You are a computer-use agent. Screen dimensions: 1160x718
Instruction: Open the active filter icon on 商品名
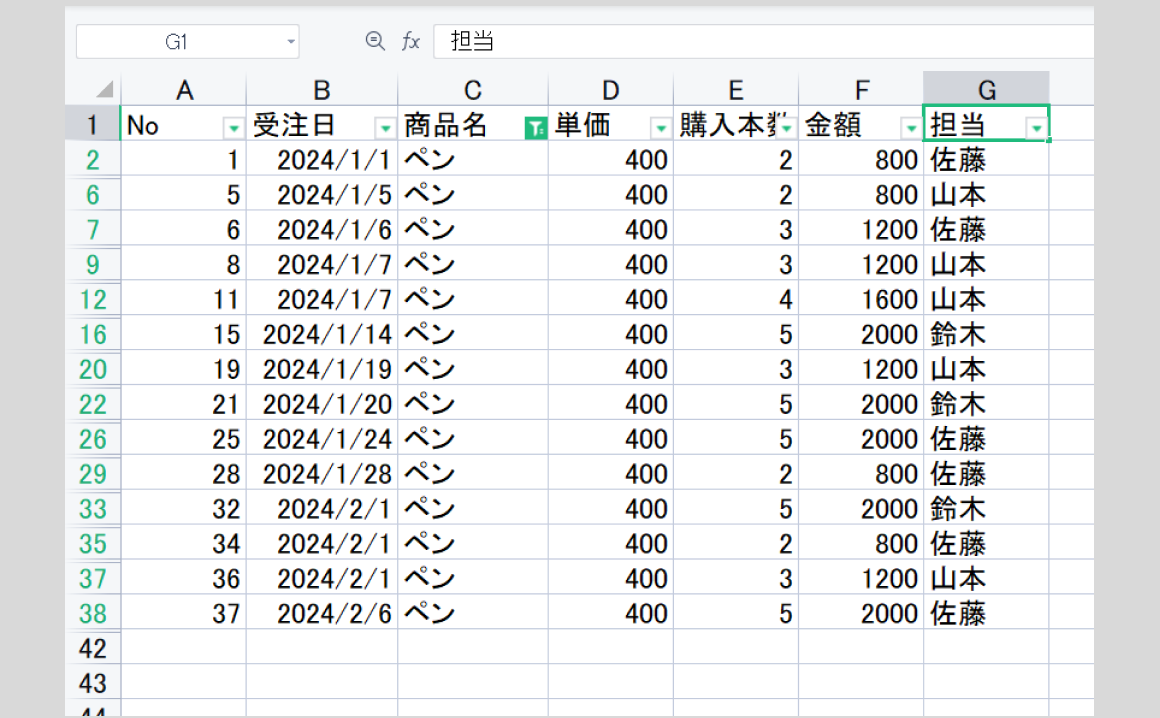pos(536,128)
